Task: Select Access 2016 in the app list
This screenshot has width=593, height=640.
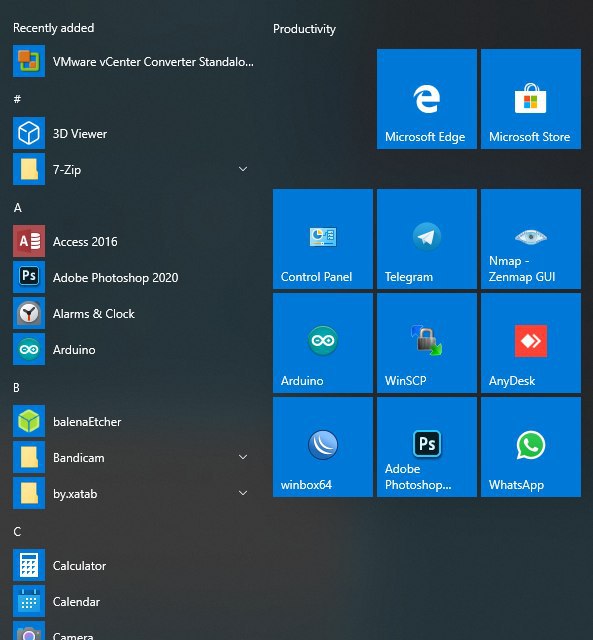Action: point(134,241)
